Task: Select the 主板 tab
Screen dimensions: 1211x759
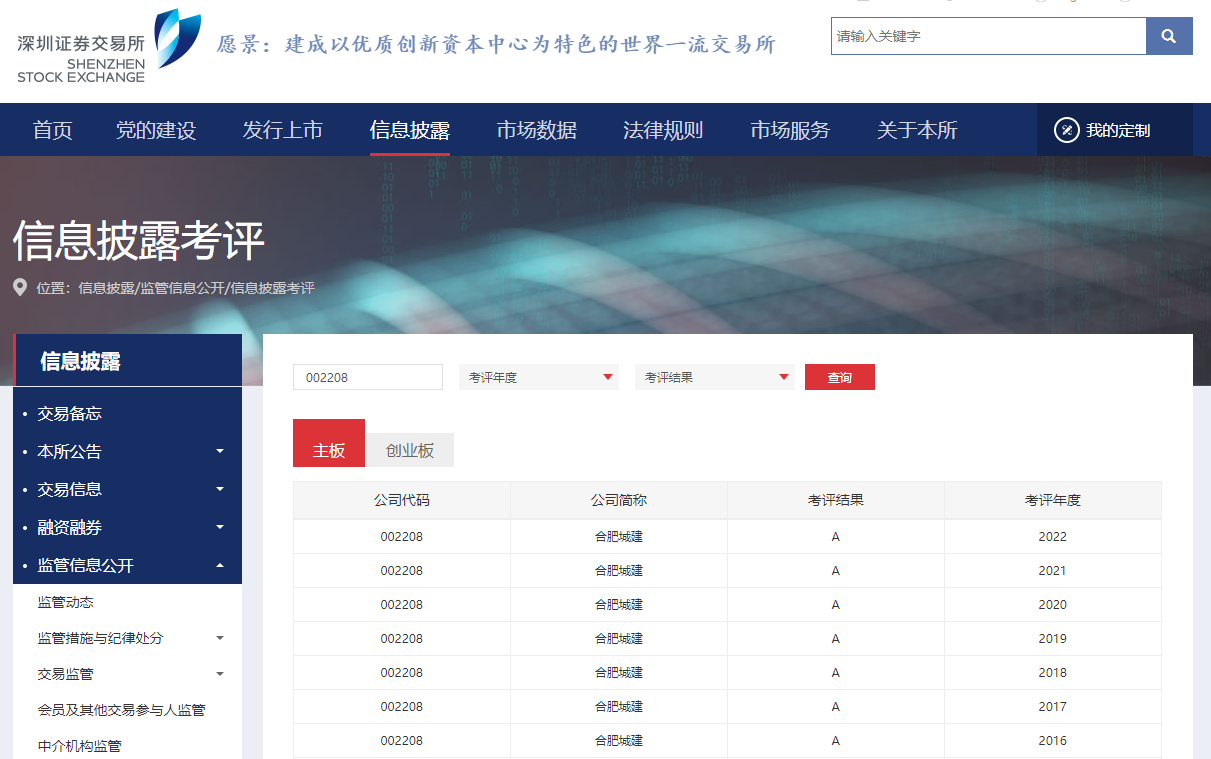Action: [x=328, y=442]
